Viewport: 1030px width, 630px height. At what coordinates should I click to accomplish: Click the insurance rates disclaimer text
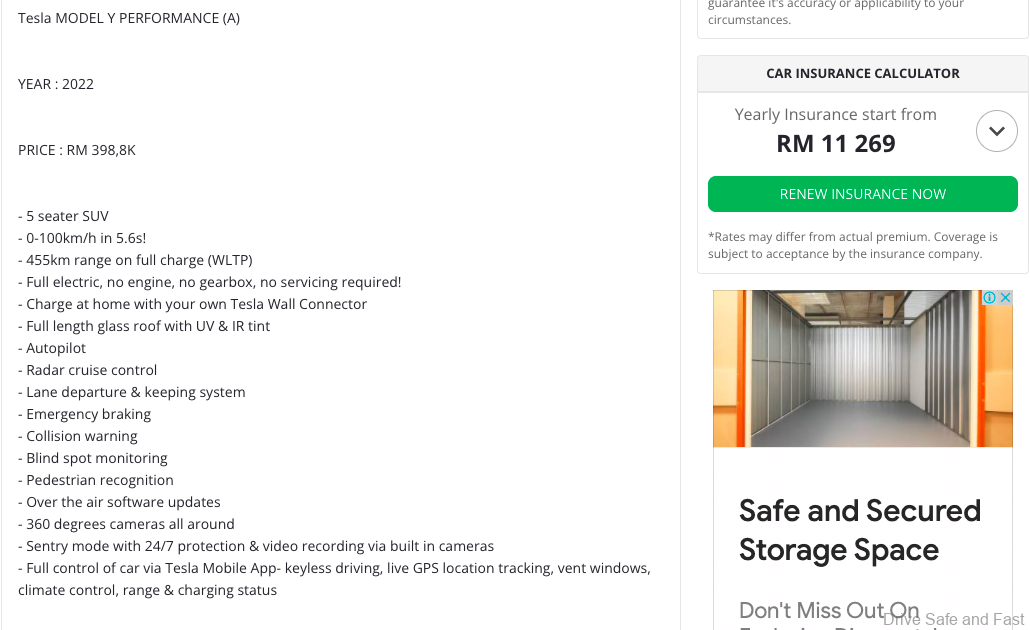click(852, 245)
